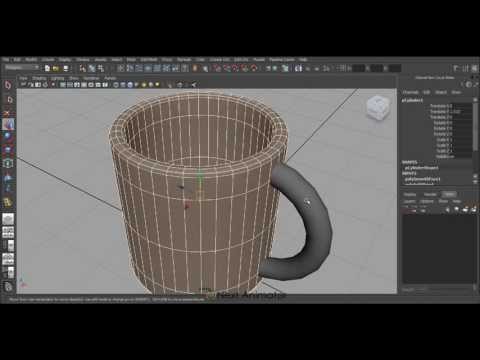480x360 pixels.
Task: Activate the Move tool in toolbox
Action: (8, 124)
